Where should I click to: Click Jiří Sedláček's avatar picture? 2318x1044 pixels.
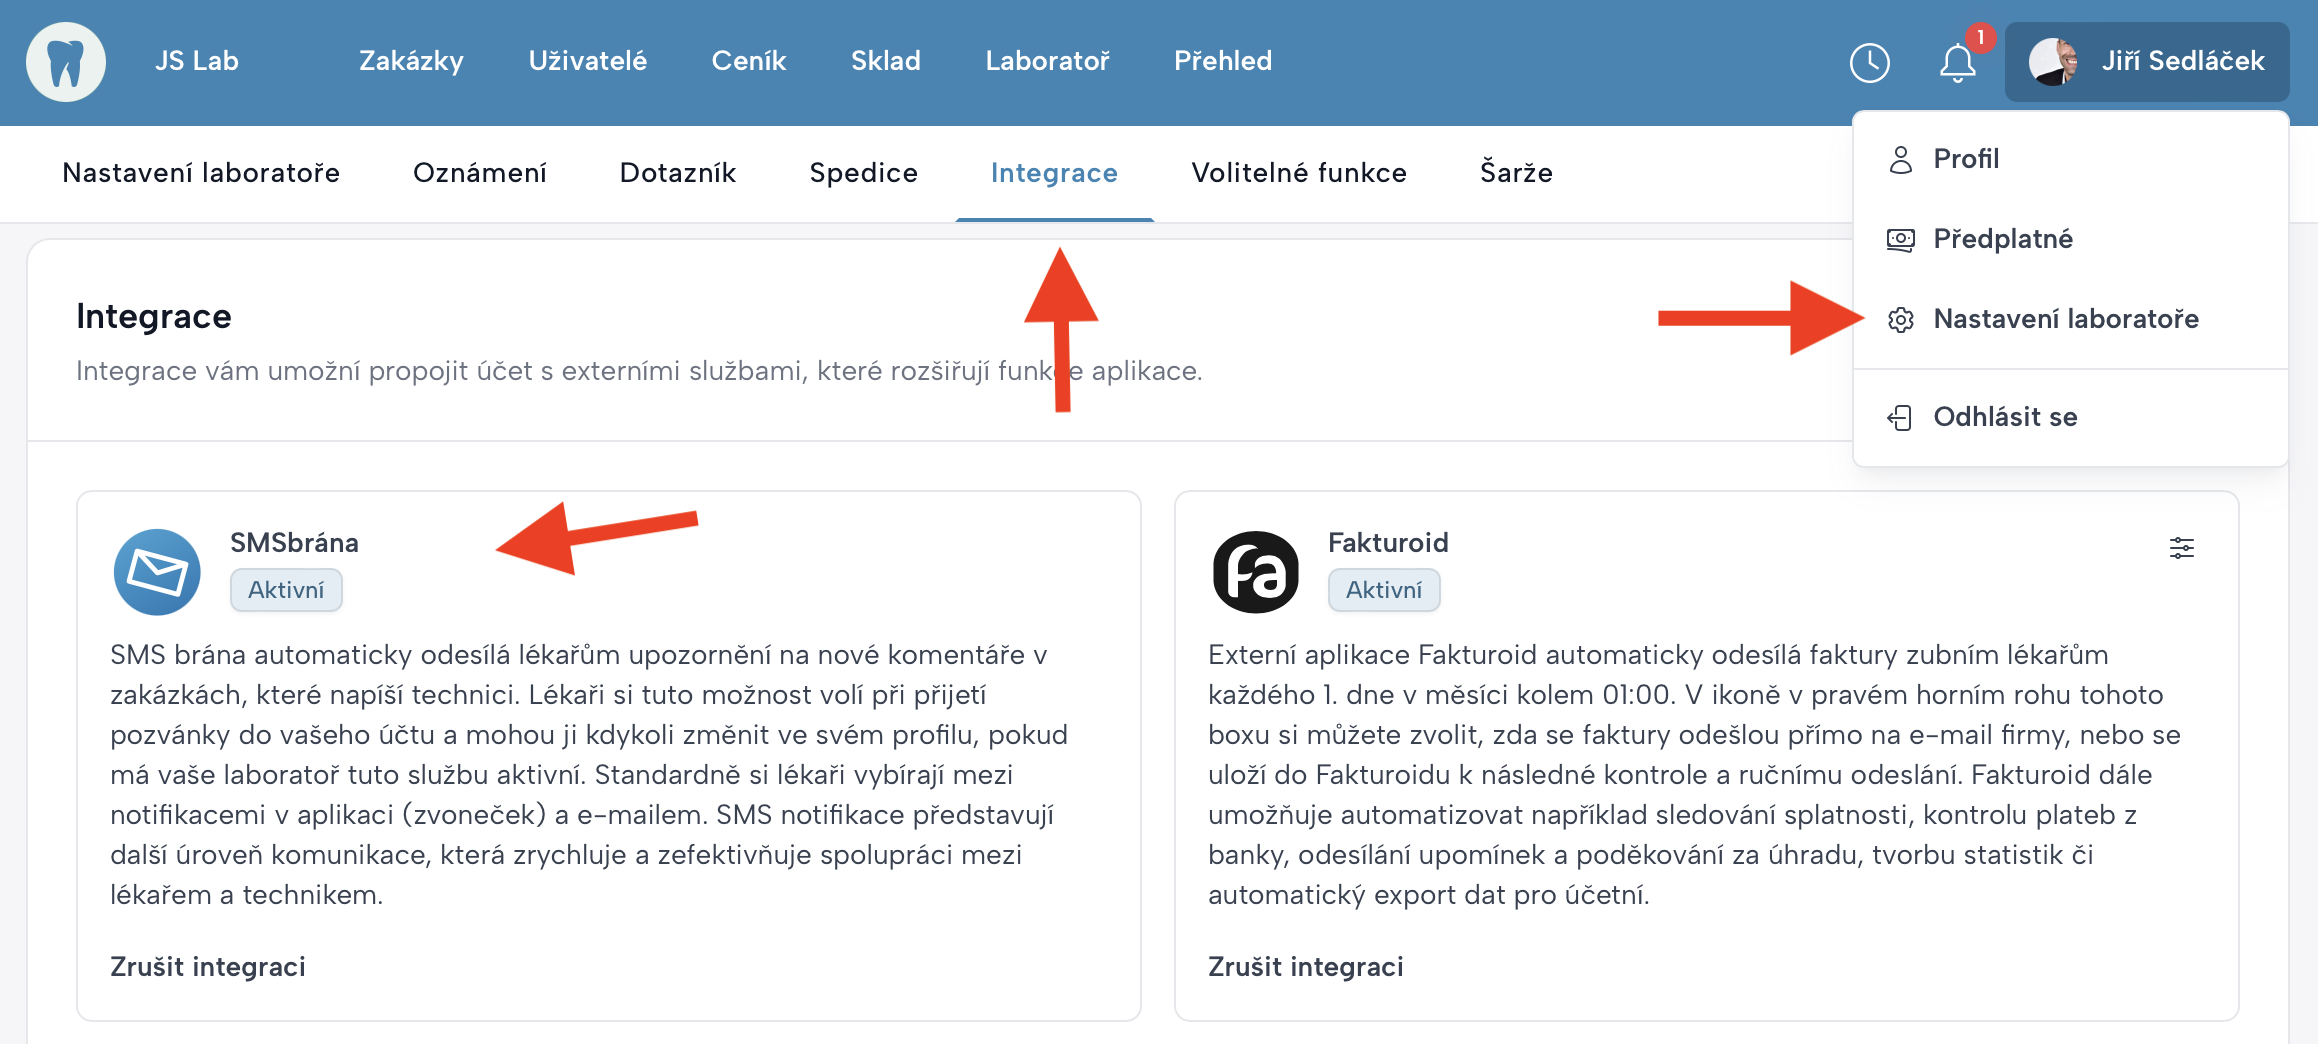point(2053,62)
